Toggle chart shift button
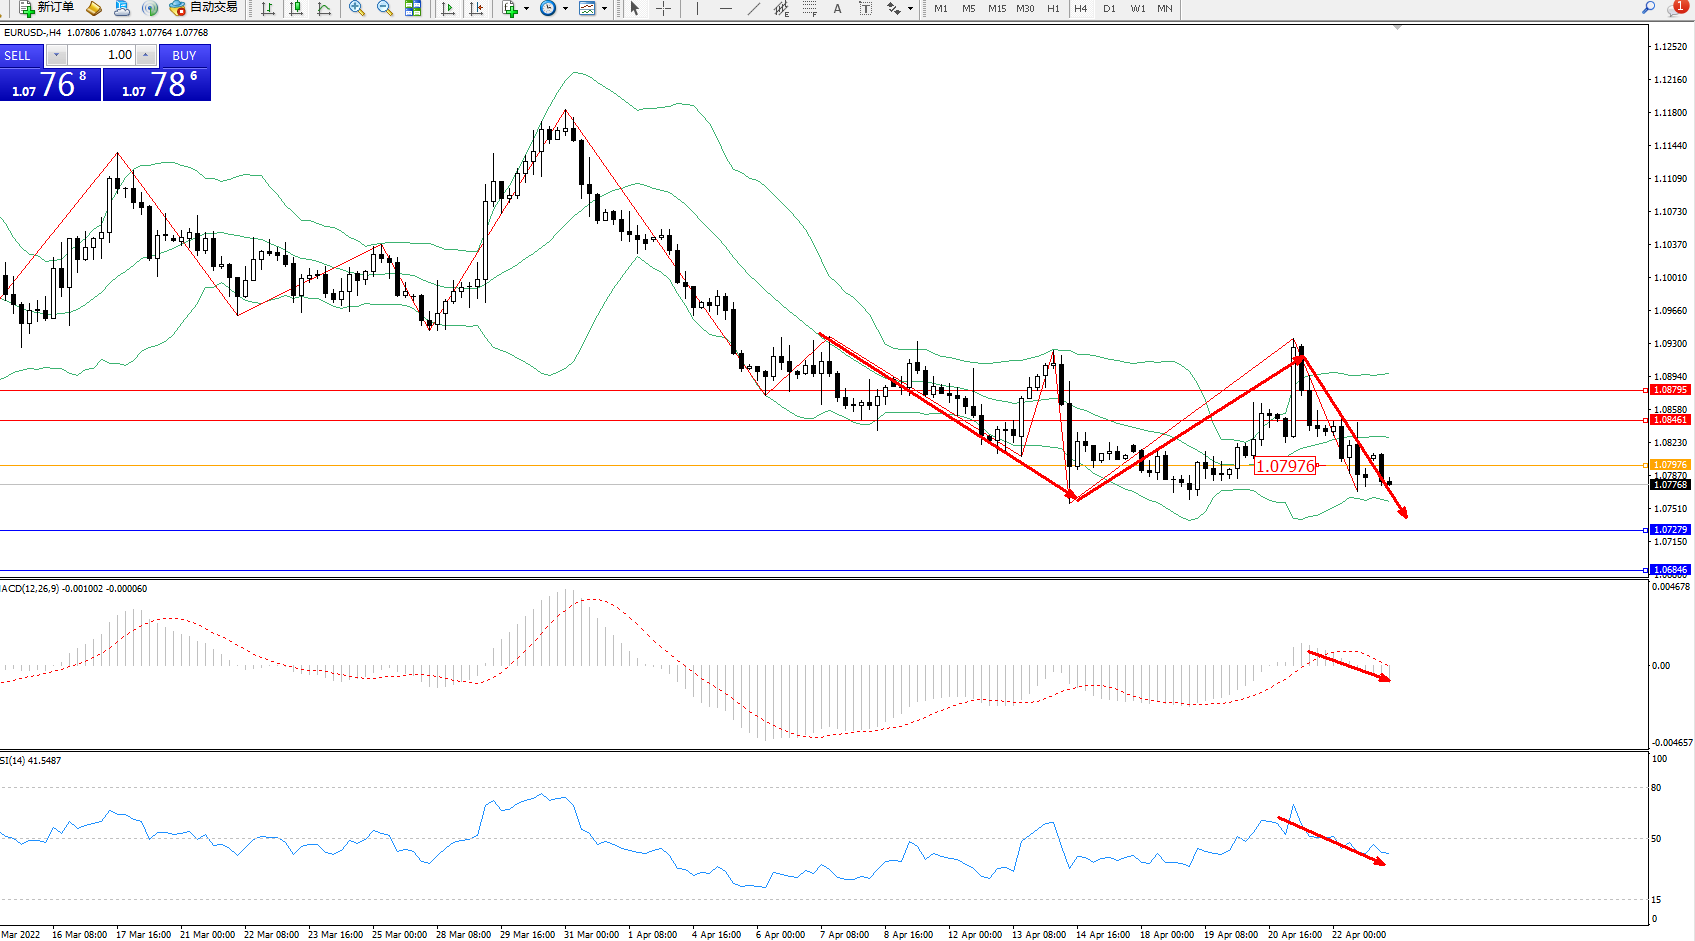The image size is (1695, 941). click(x=476, y=8)
